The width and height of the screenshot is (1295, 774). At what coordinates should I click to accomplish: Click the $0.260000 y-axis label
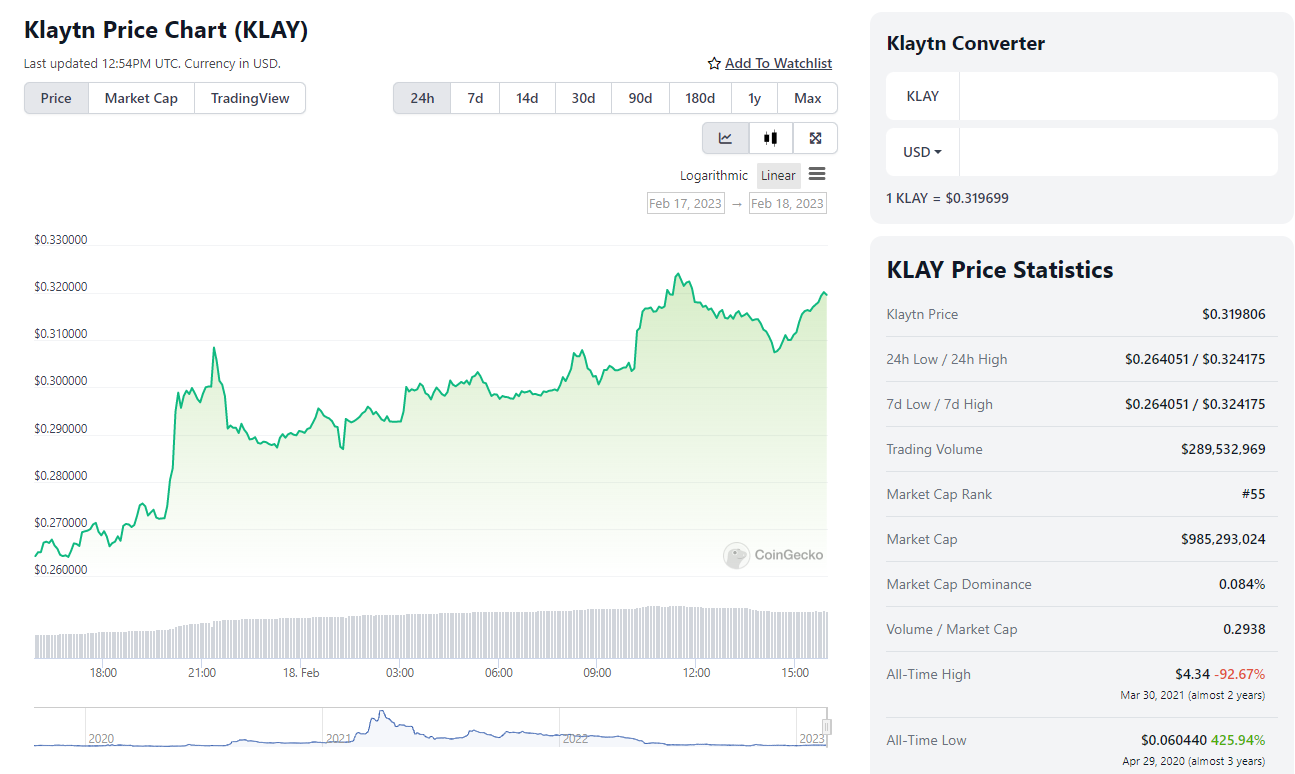tap(60, 570)
